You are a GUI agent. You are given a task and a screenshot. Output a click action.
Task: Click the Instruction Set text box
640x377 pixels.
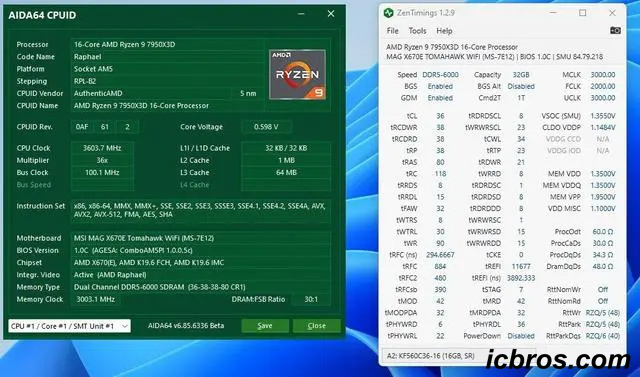point(200,211)
